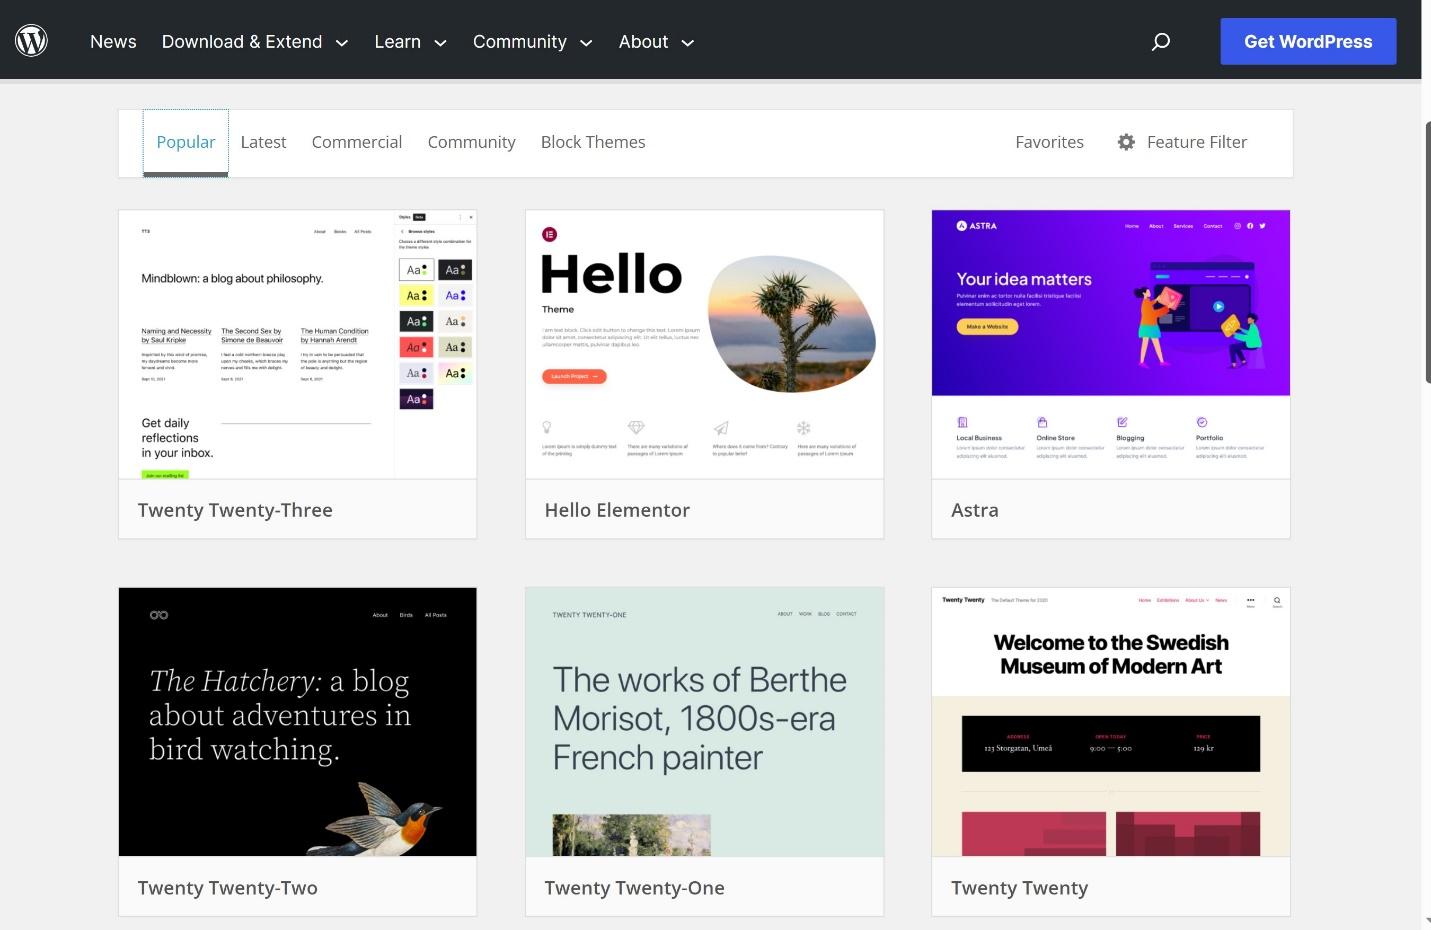
Task: Expand the About menu chevron
Action: [687, 43]
